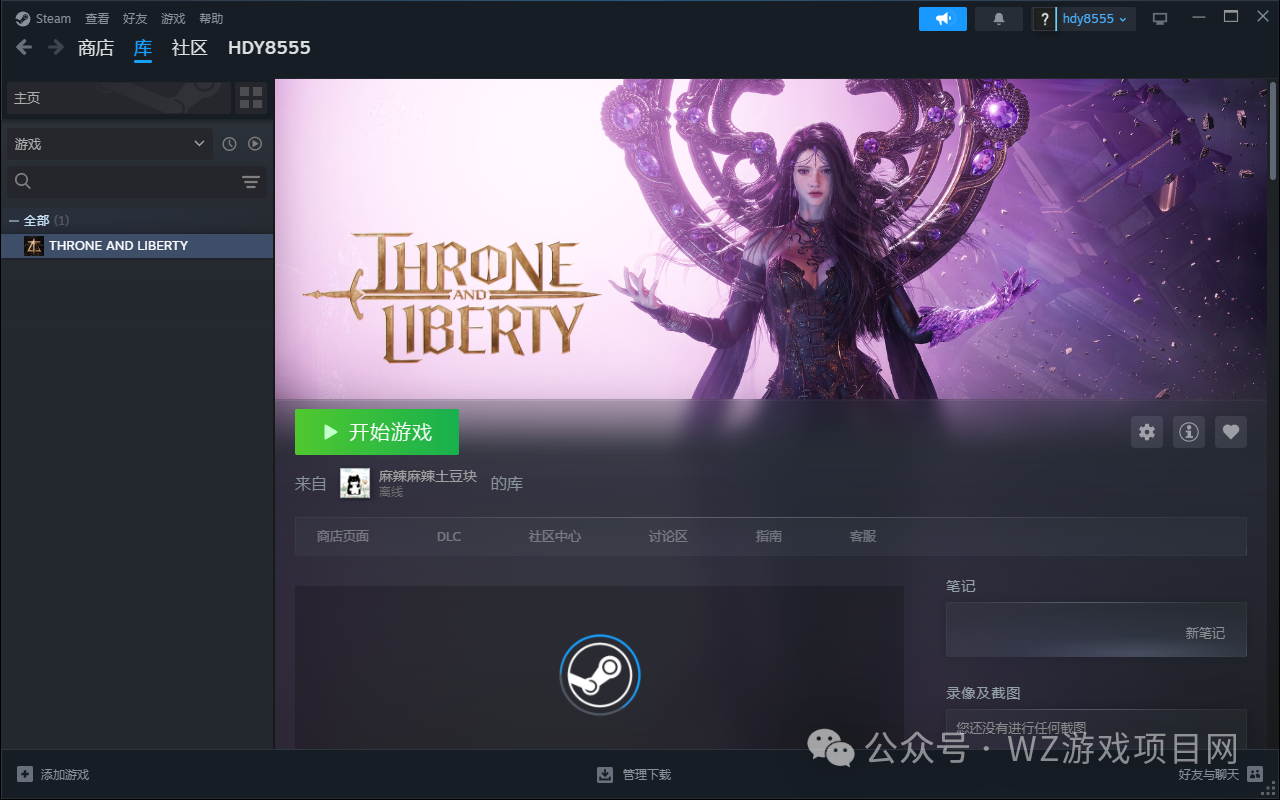Open game settings gear icon
The width and height of the screenshot is (1280, 800).
[1147, 432]
